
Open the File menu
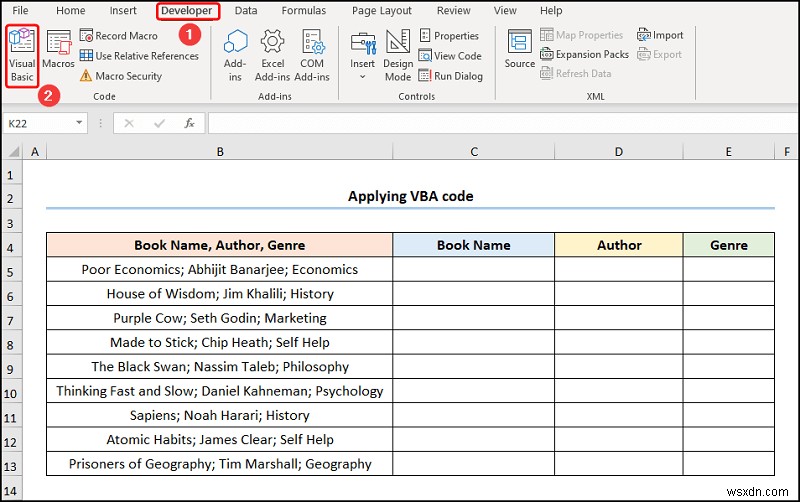20,10
